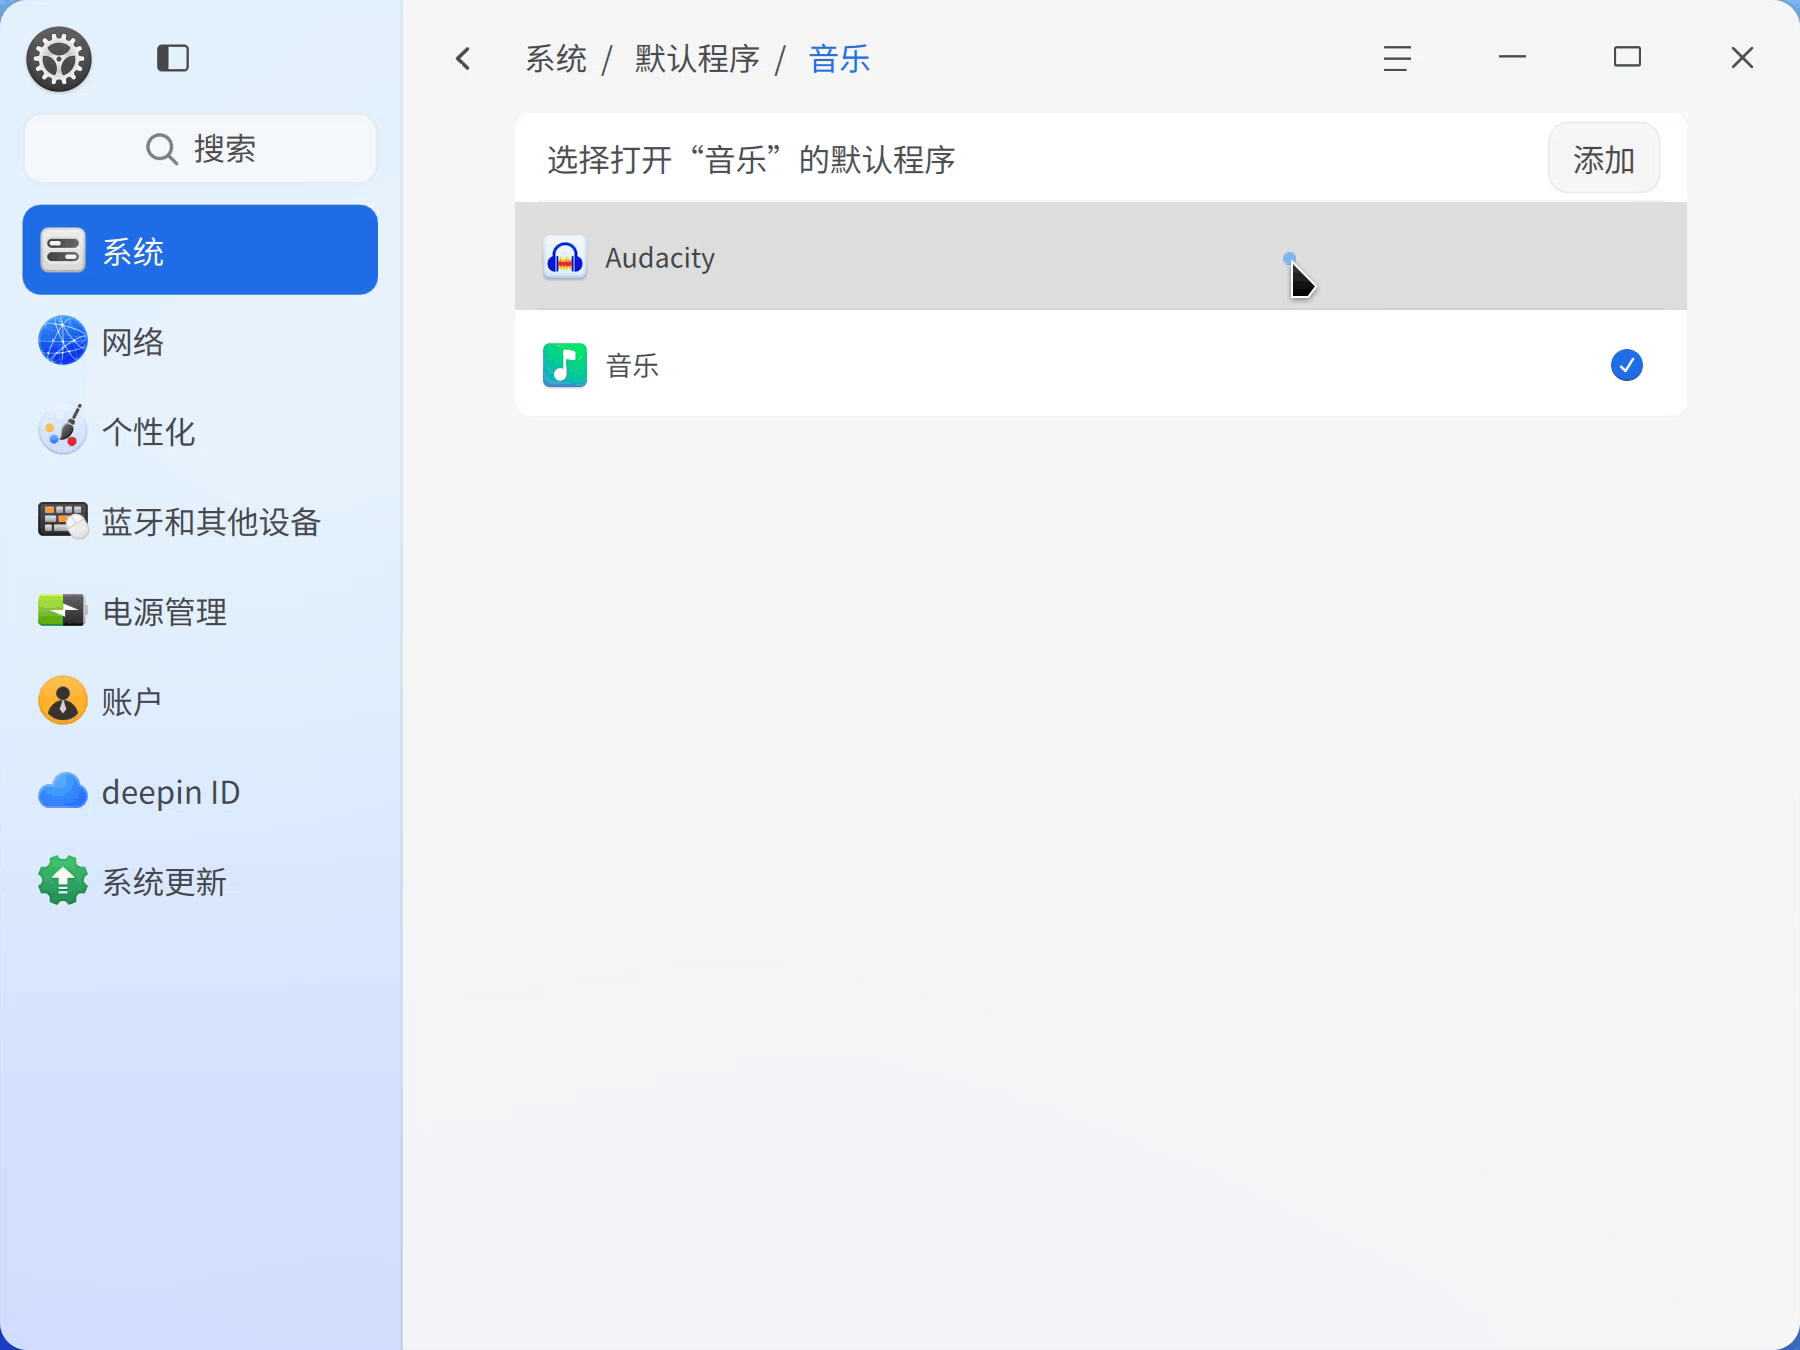Open 蓝牙和其他设备 settings
Viewport: 1800px width, 1350px height.
[200, 521]
